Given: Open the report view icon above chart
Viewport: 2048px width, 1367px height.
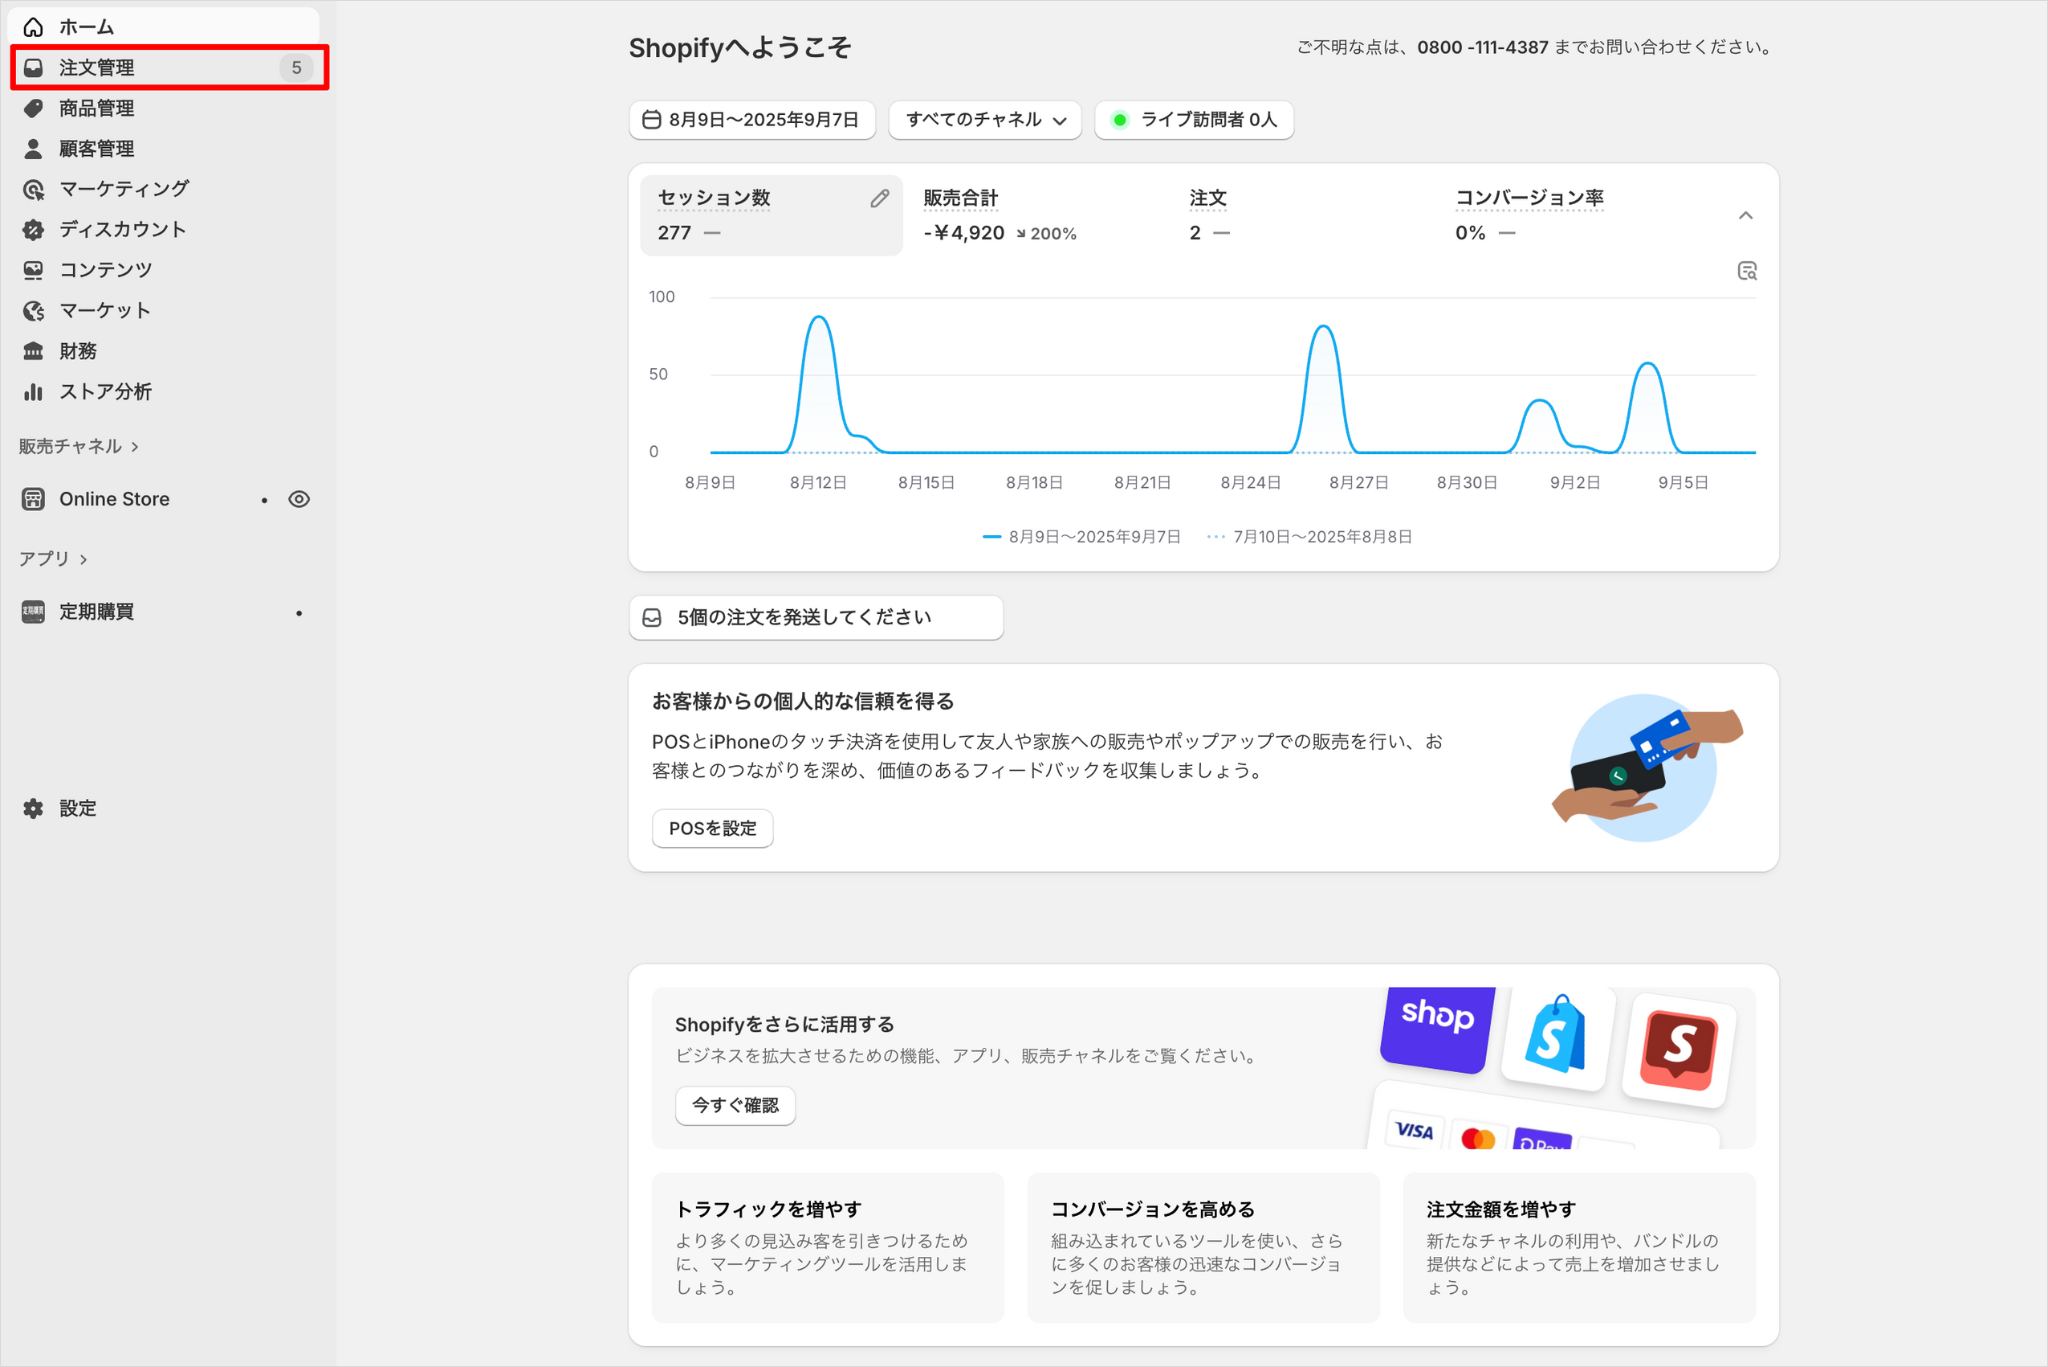Looking at the screenshot, I should 1746,271.
